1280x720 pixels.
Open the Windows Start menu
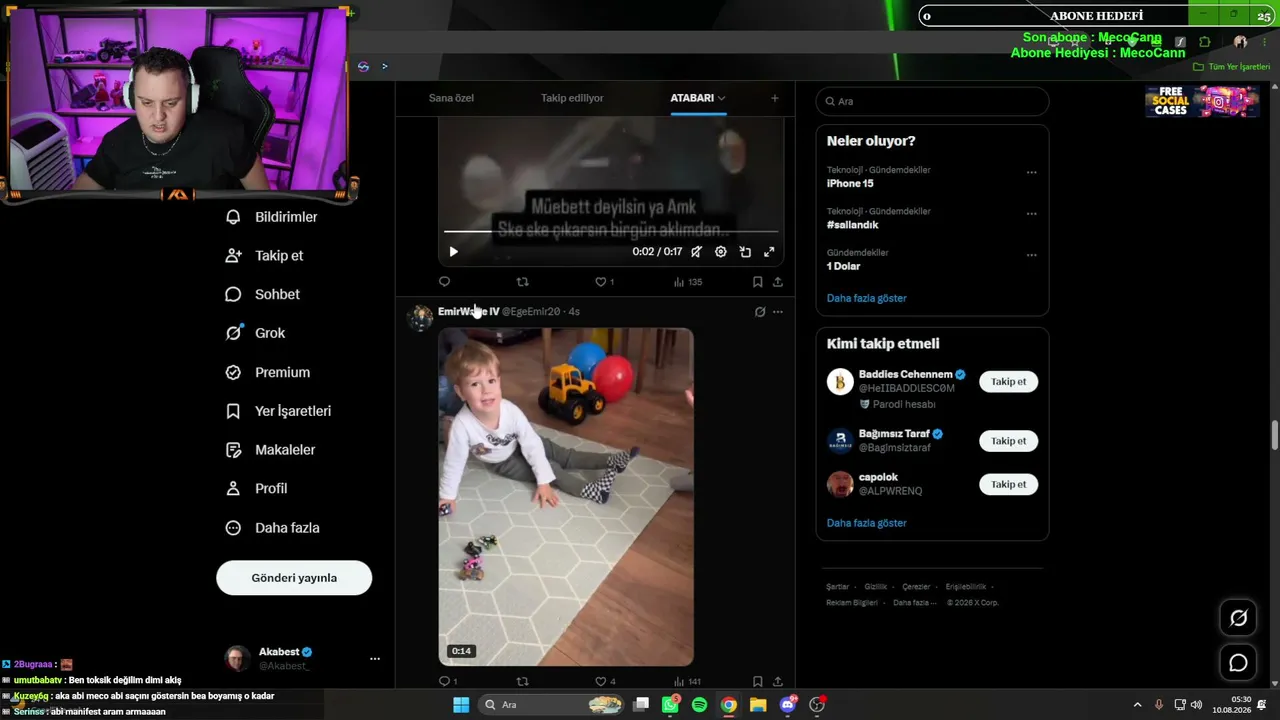(461, 705)
